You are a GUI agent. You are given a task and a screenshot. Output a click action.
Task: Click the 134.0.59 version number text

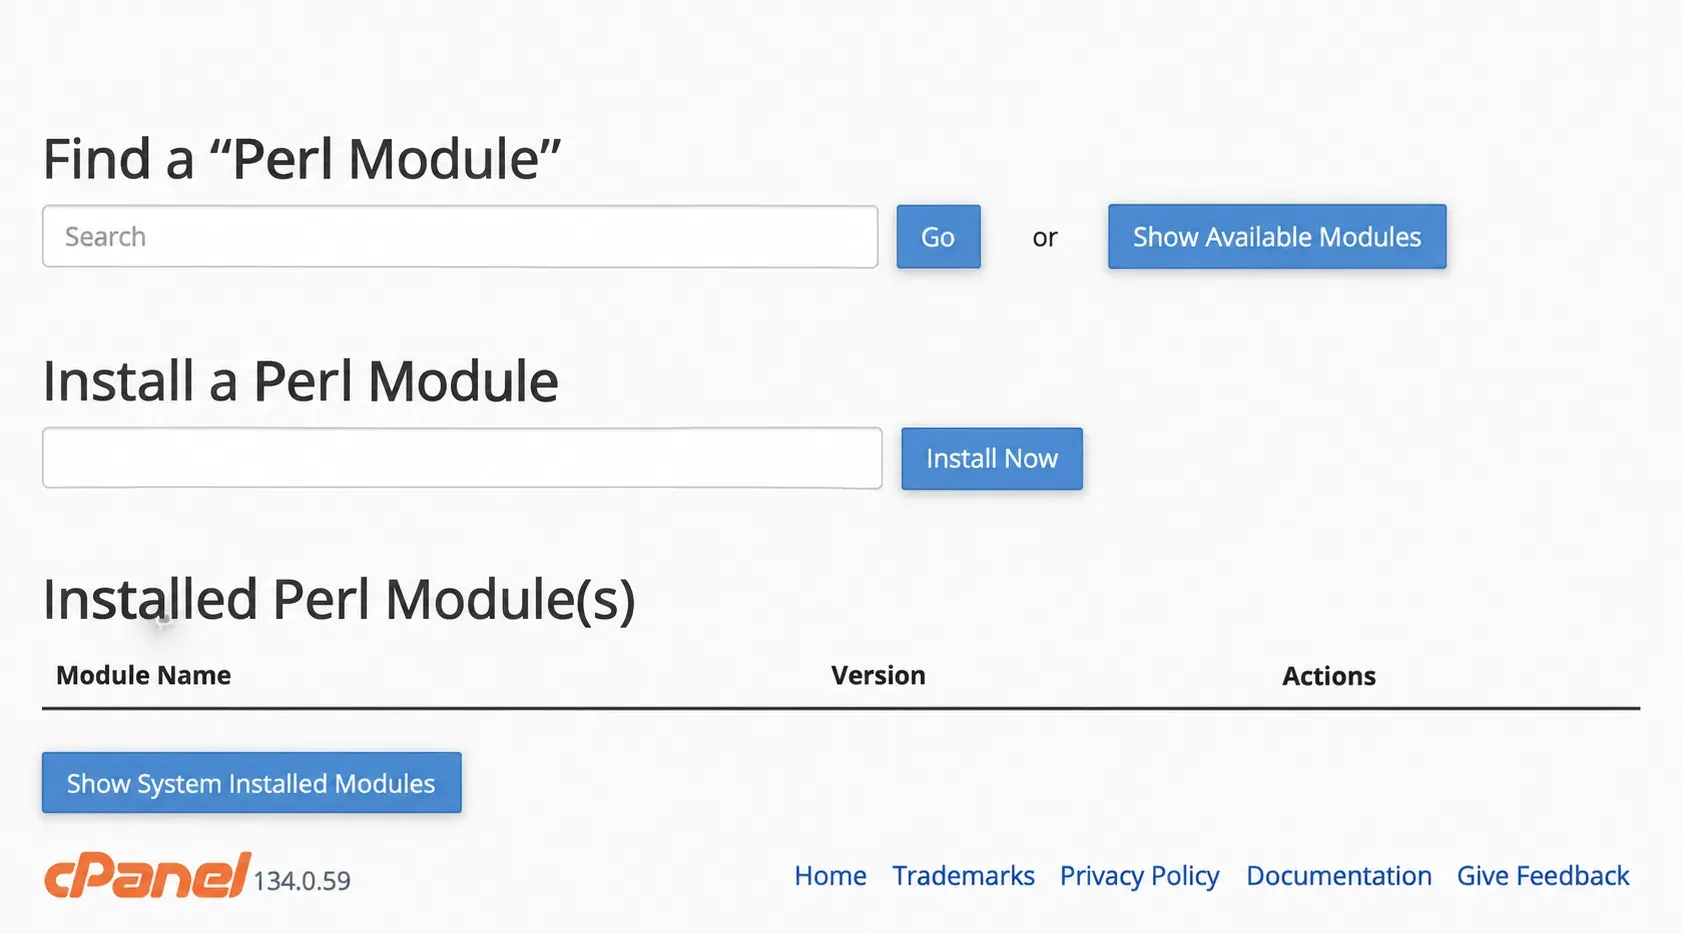click(x=302, y=881)
